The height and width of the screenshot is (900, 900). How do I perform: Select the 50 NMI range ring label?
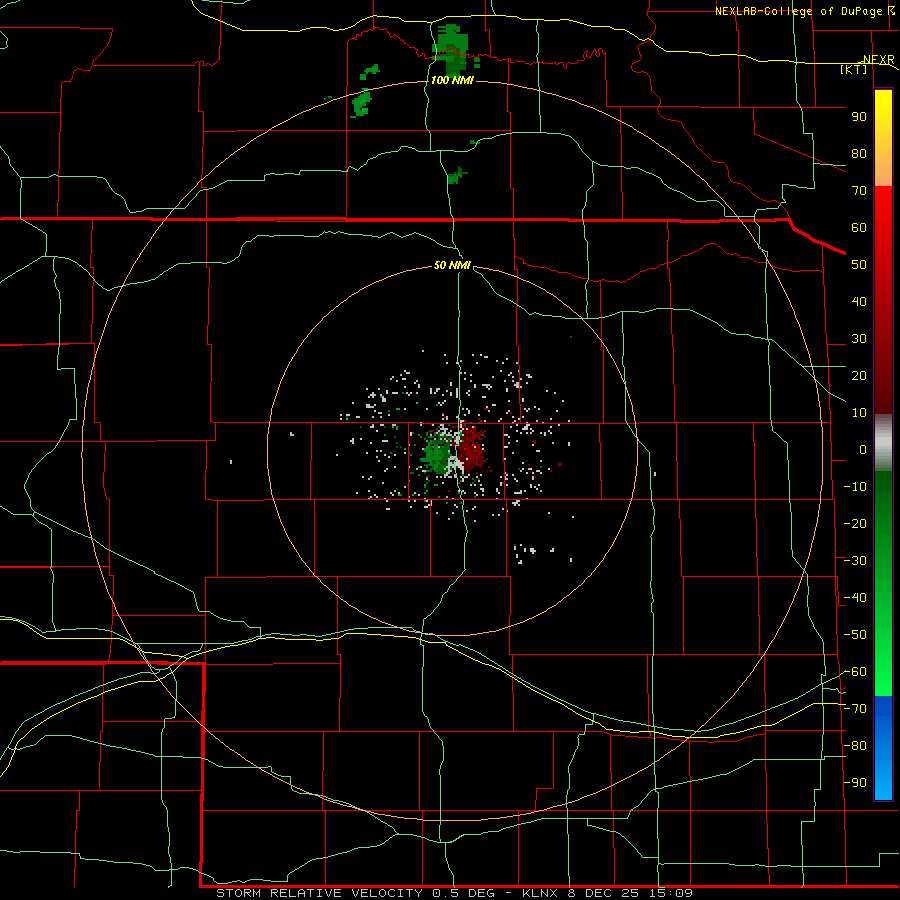(x=452, y=265)
